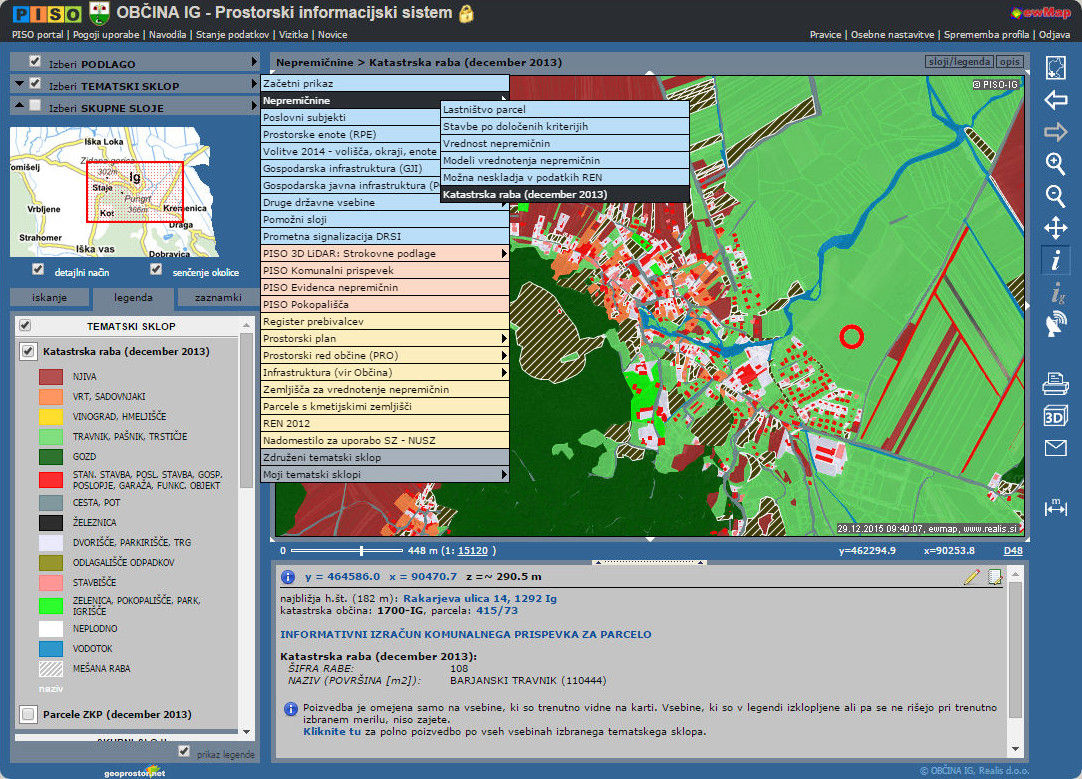The image size is (1082, 779).
Task: Select the pan map arrows tool
Action: (x=1055, y=228)
